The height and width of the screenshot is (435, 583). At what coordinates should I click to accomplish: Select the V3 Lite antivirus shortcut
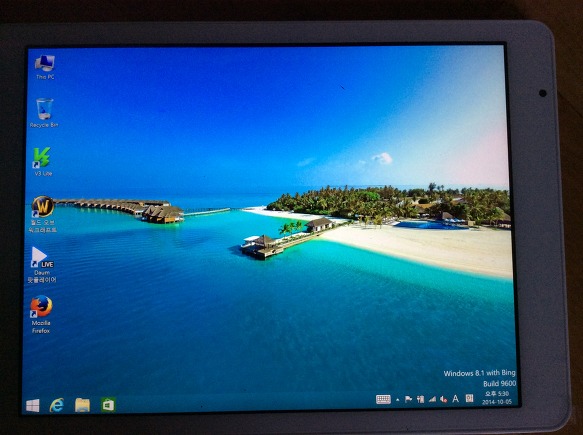click(x=43, y=162)
